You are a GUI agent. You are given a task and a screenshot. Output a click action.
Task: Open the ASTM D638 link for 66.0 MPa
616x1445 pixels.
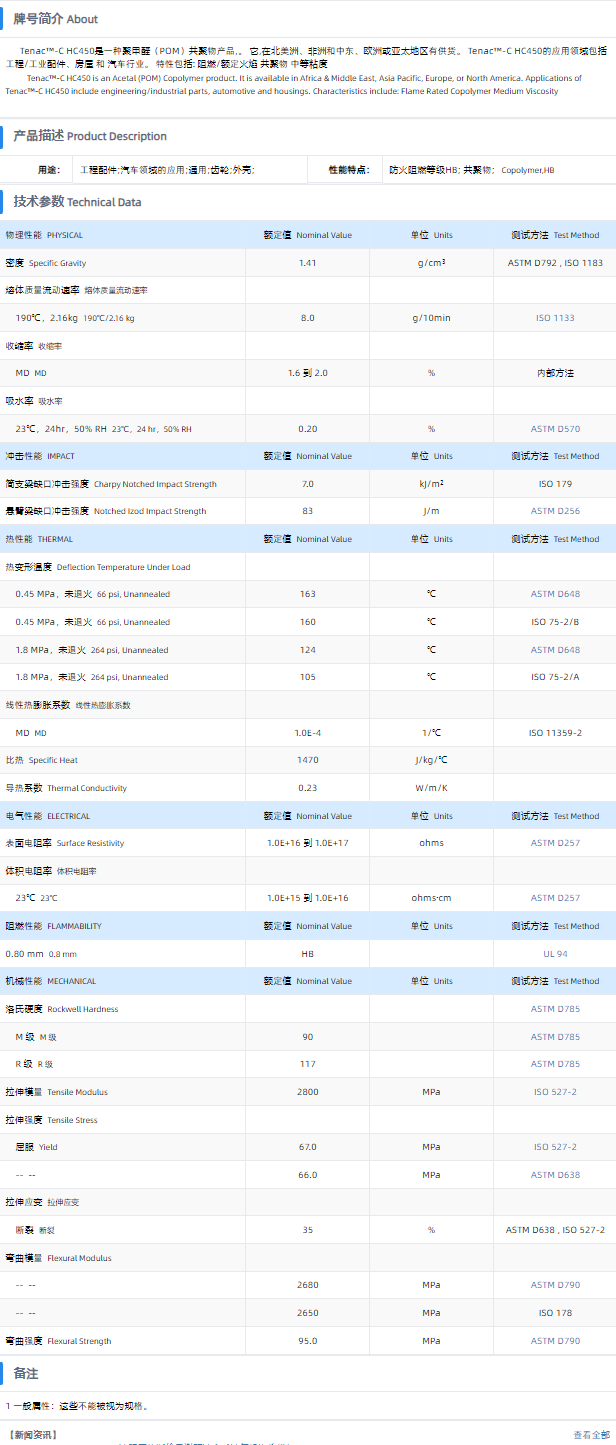pos(555,1175)
